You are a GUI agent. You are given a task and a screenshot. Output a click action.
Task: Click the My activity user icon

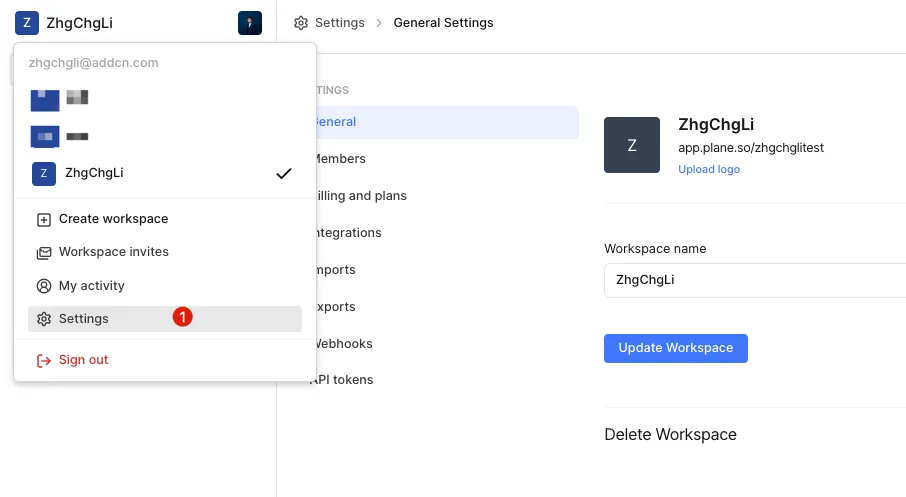pos(44,286)
